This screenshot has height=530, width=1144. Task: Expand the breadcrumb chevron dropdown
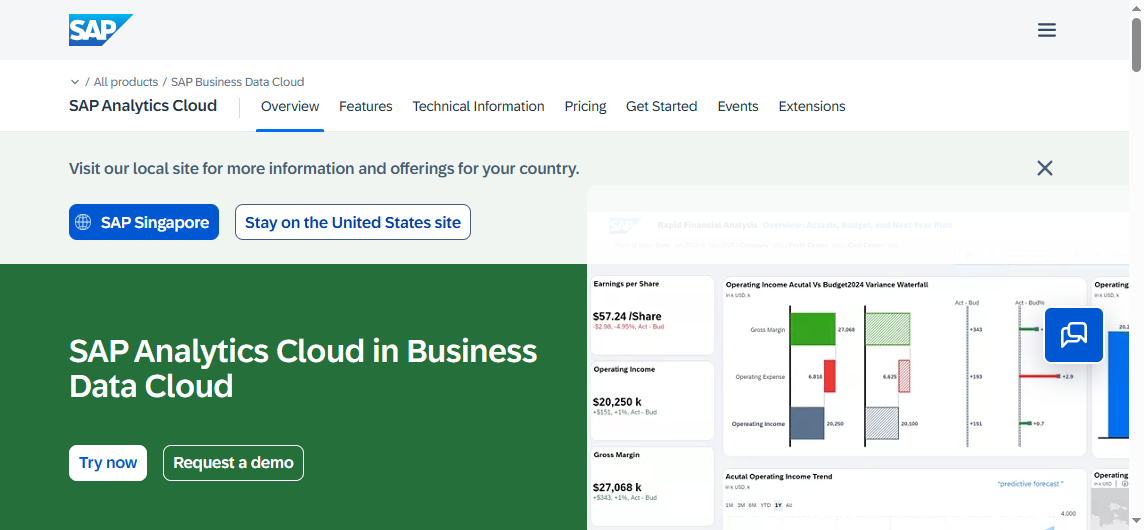point(75,82)
